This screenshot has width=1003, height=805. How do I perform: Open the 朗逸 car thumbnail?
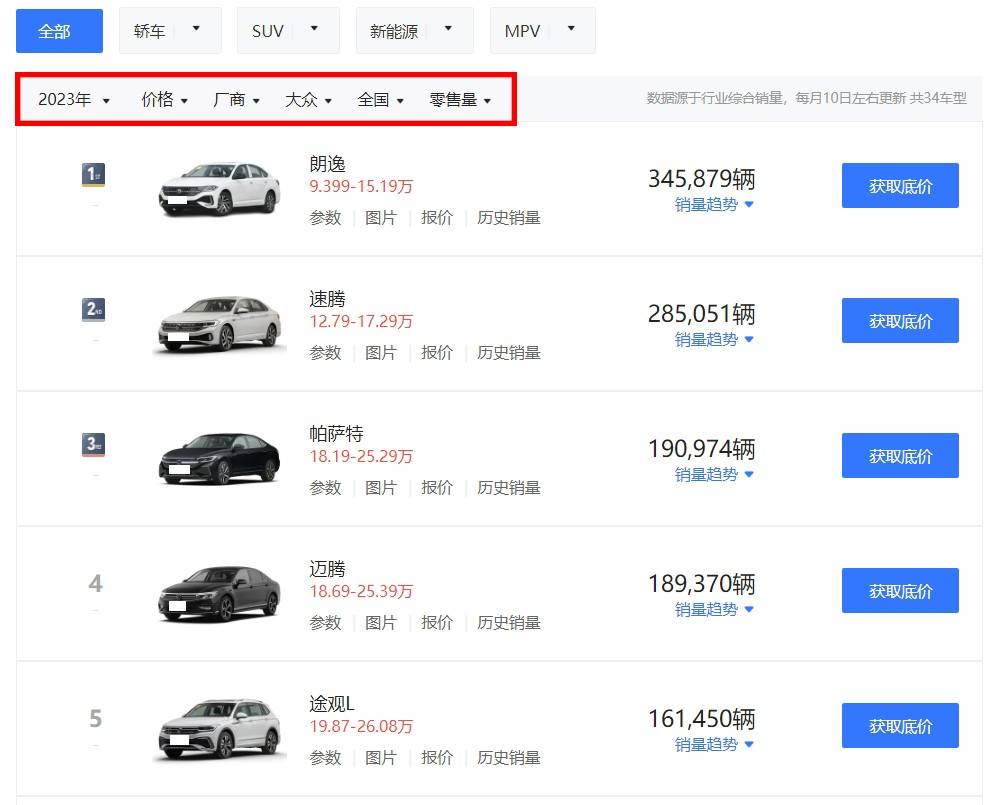219,189
